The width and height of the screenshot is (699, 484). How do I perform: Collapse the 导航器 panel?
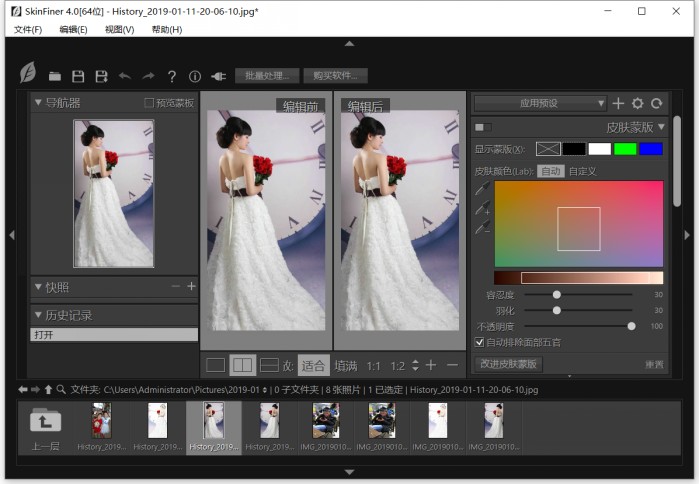click(x=38, y=102)
